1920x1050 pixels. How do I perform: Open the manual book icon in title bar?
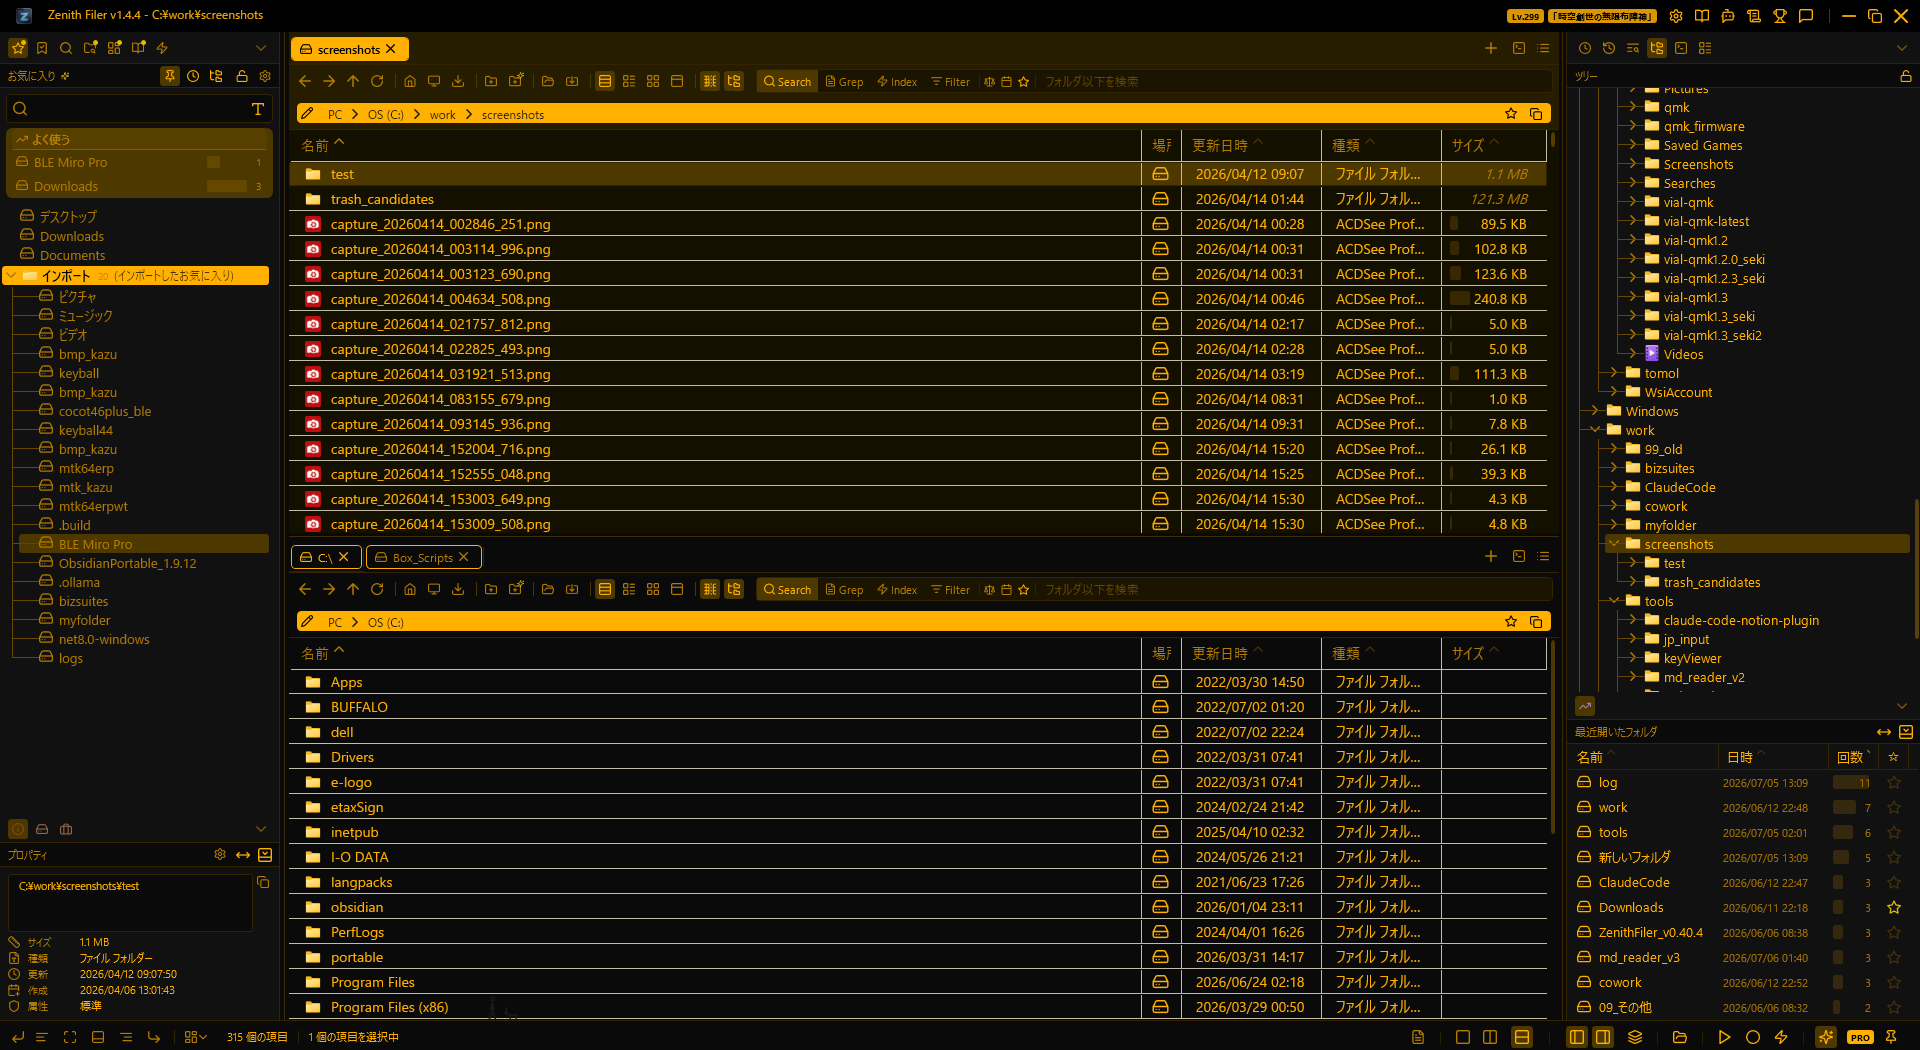1702,16
